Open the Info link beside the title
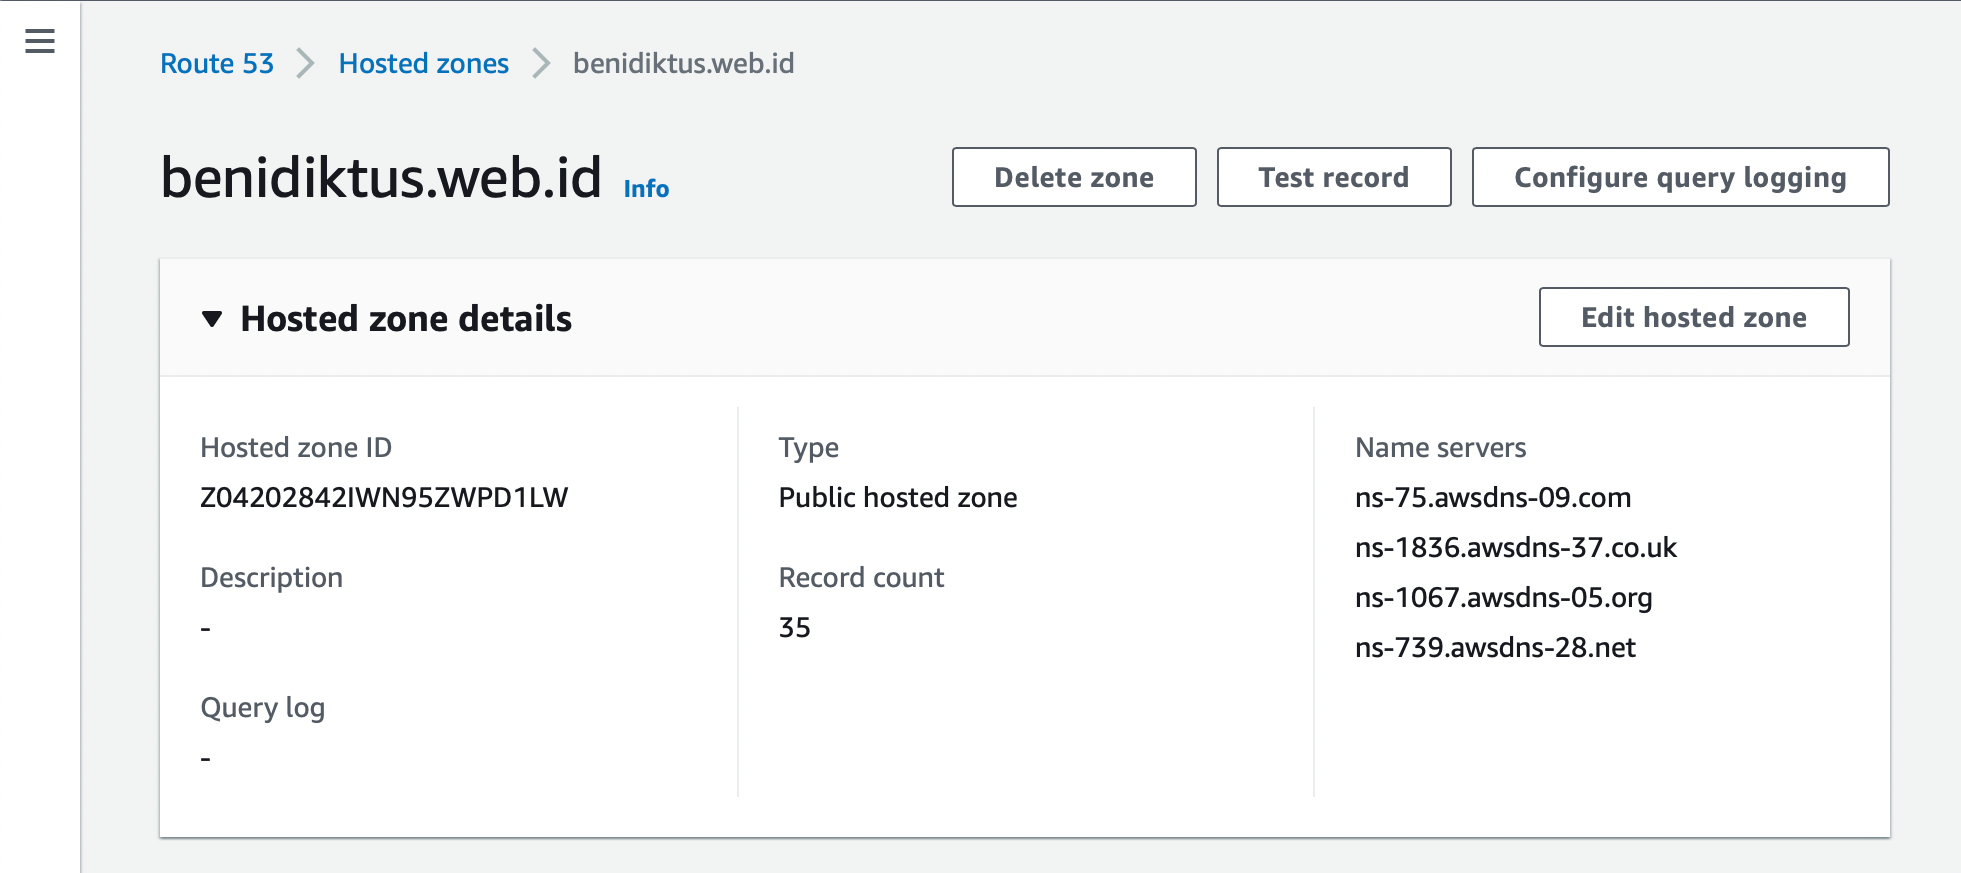Image resolution: width=1961 pixels, height=873 pixels. pos(646,188)
